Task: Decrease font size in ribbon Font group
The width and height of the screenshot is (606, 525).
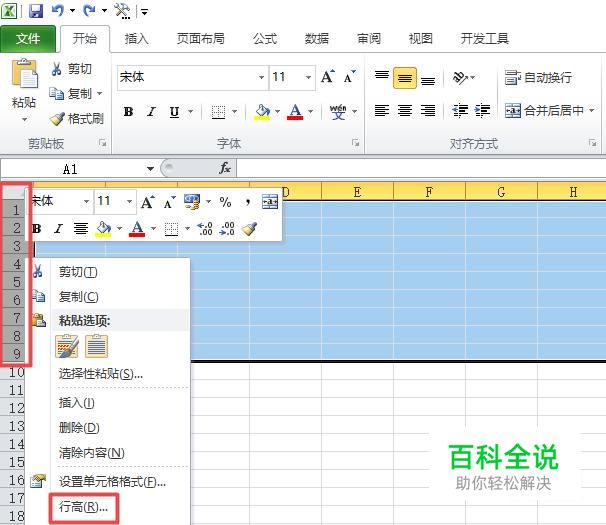Action: (349, 77)
